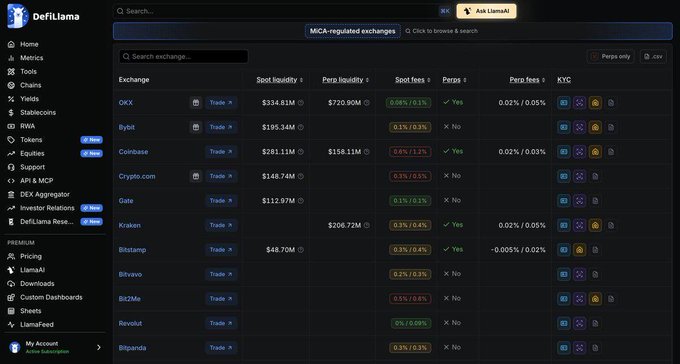Click the DefiLlama Research icon
This screenshot has height=364, width=680.
pyautogui.click(x=11, y=222)
